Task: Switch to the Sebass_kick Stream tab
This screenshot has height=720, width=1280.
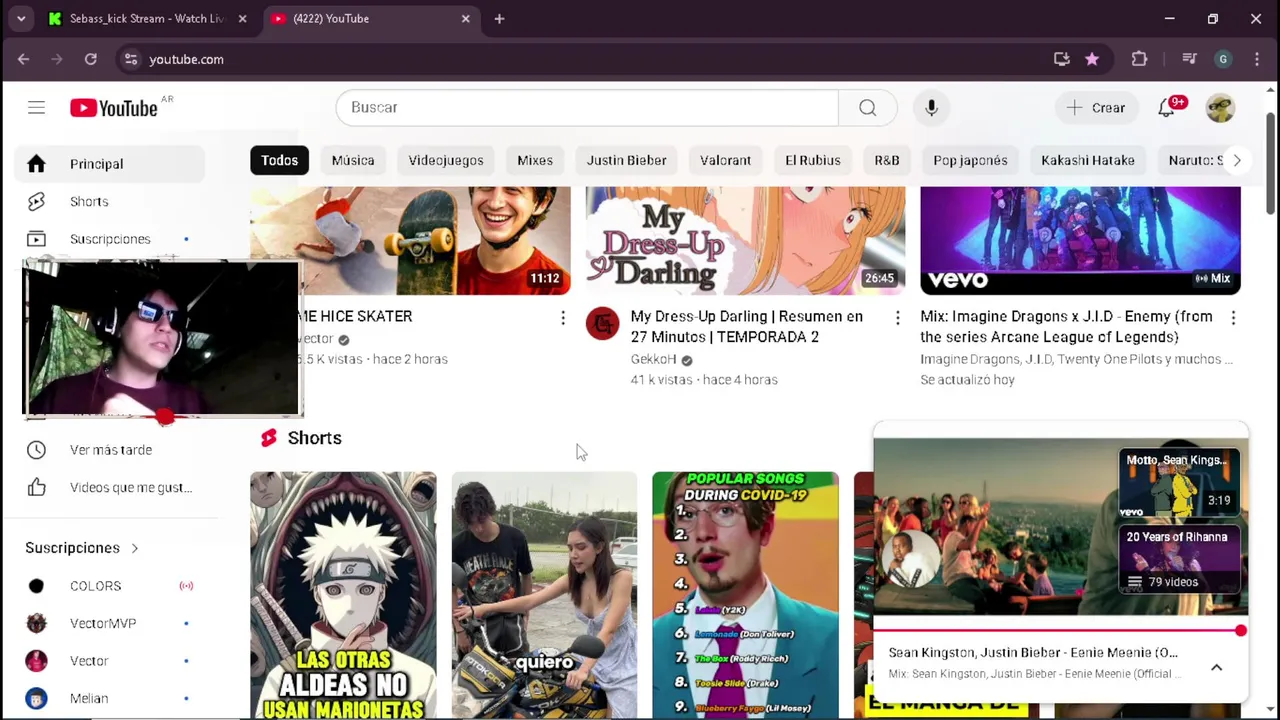Action: click(x=145, y=18)
